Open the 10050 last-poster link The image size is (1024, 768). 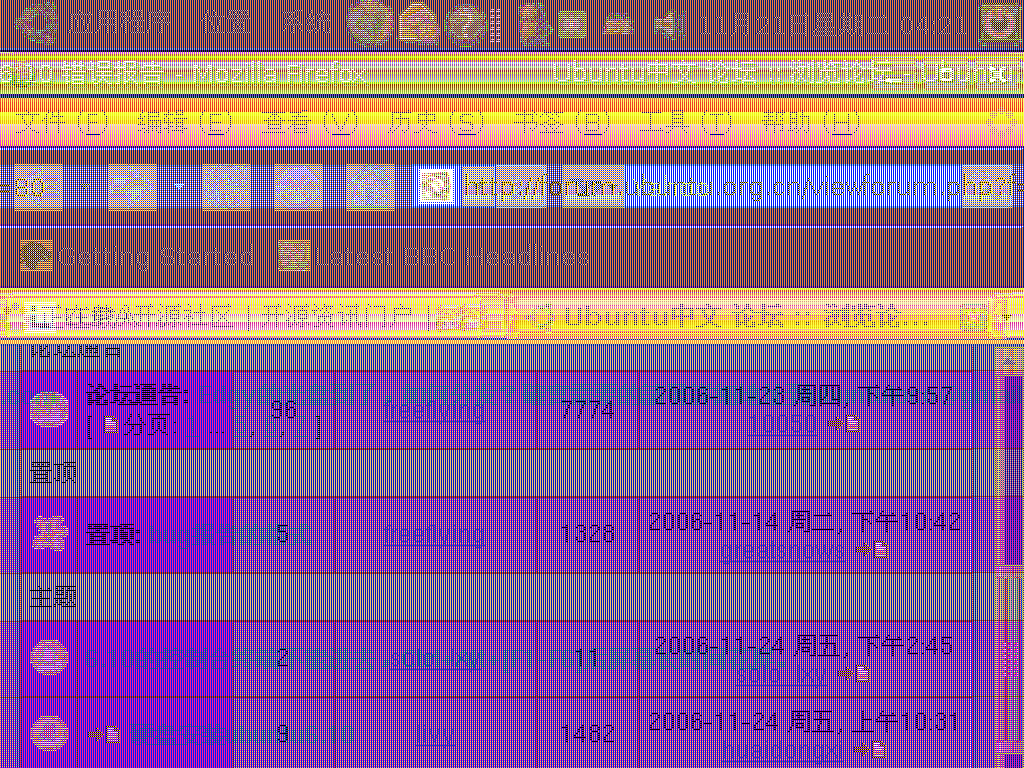[782, 424]
